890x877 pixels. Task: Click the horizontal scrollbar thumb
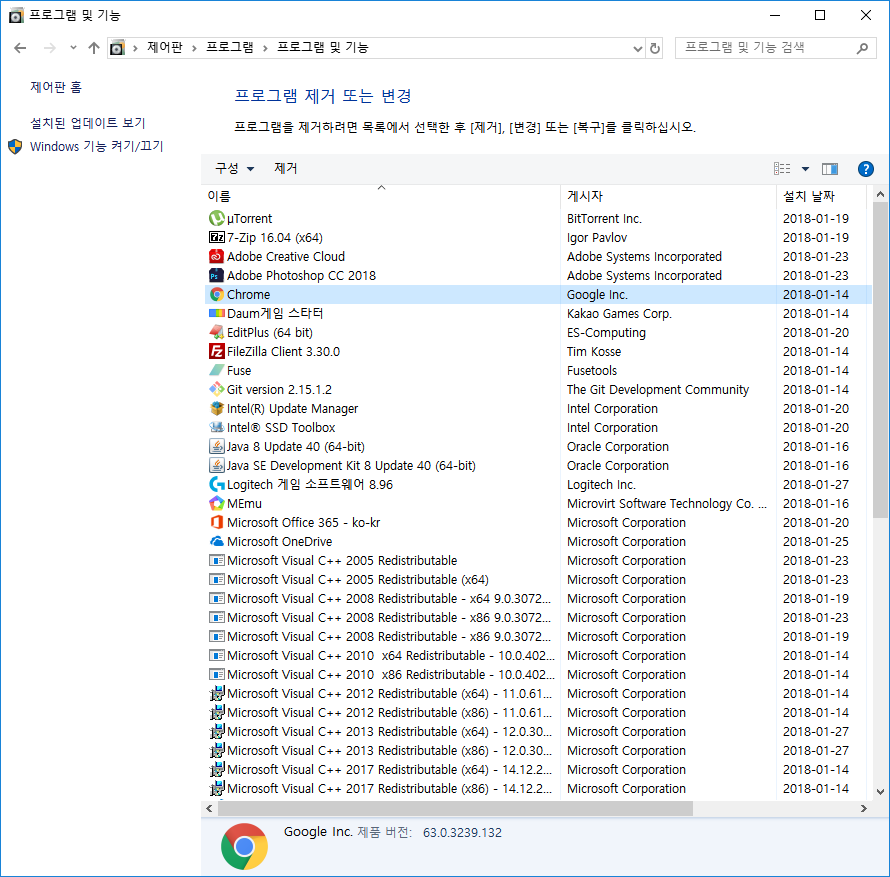pyautogui.click(x=455, y=808)
